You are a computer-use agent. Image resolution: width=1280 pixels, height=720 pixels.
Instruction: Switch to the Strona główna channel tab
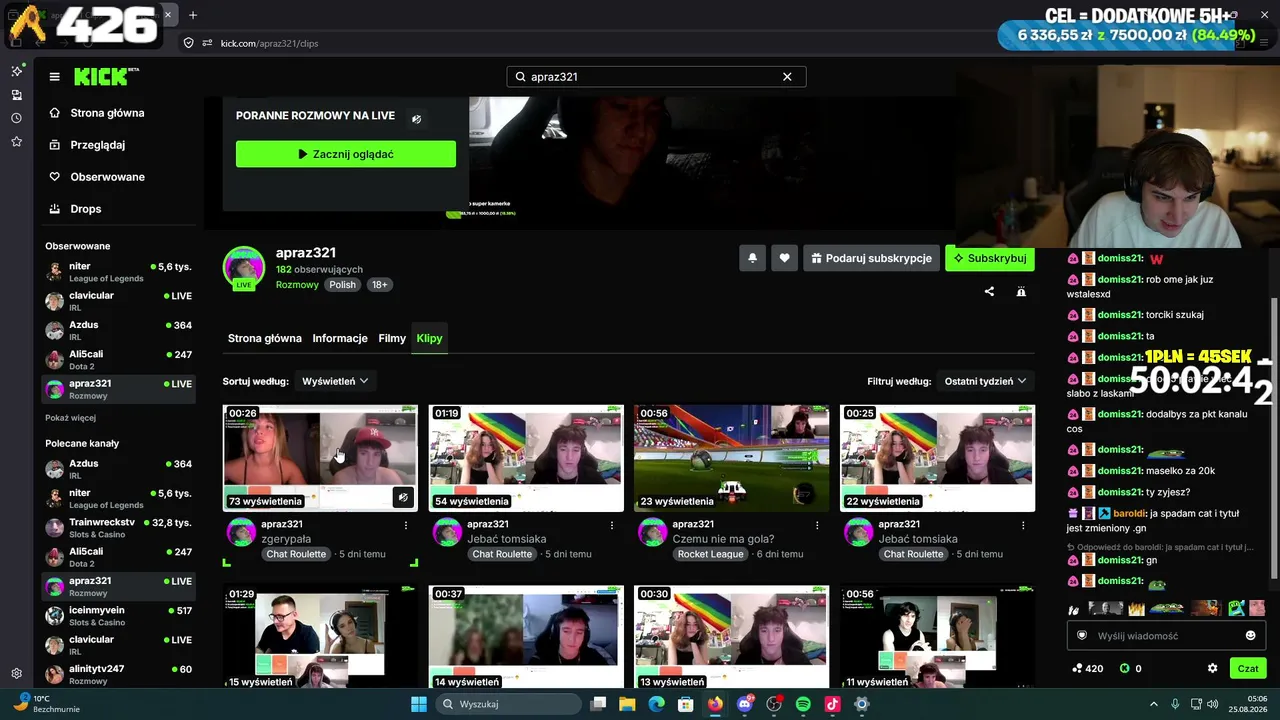click(265, 338)
